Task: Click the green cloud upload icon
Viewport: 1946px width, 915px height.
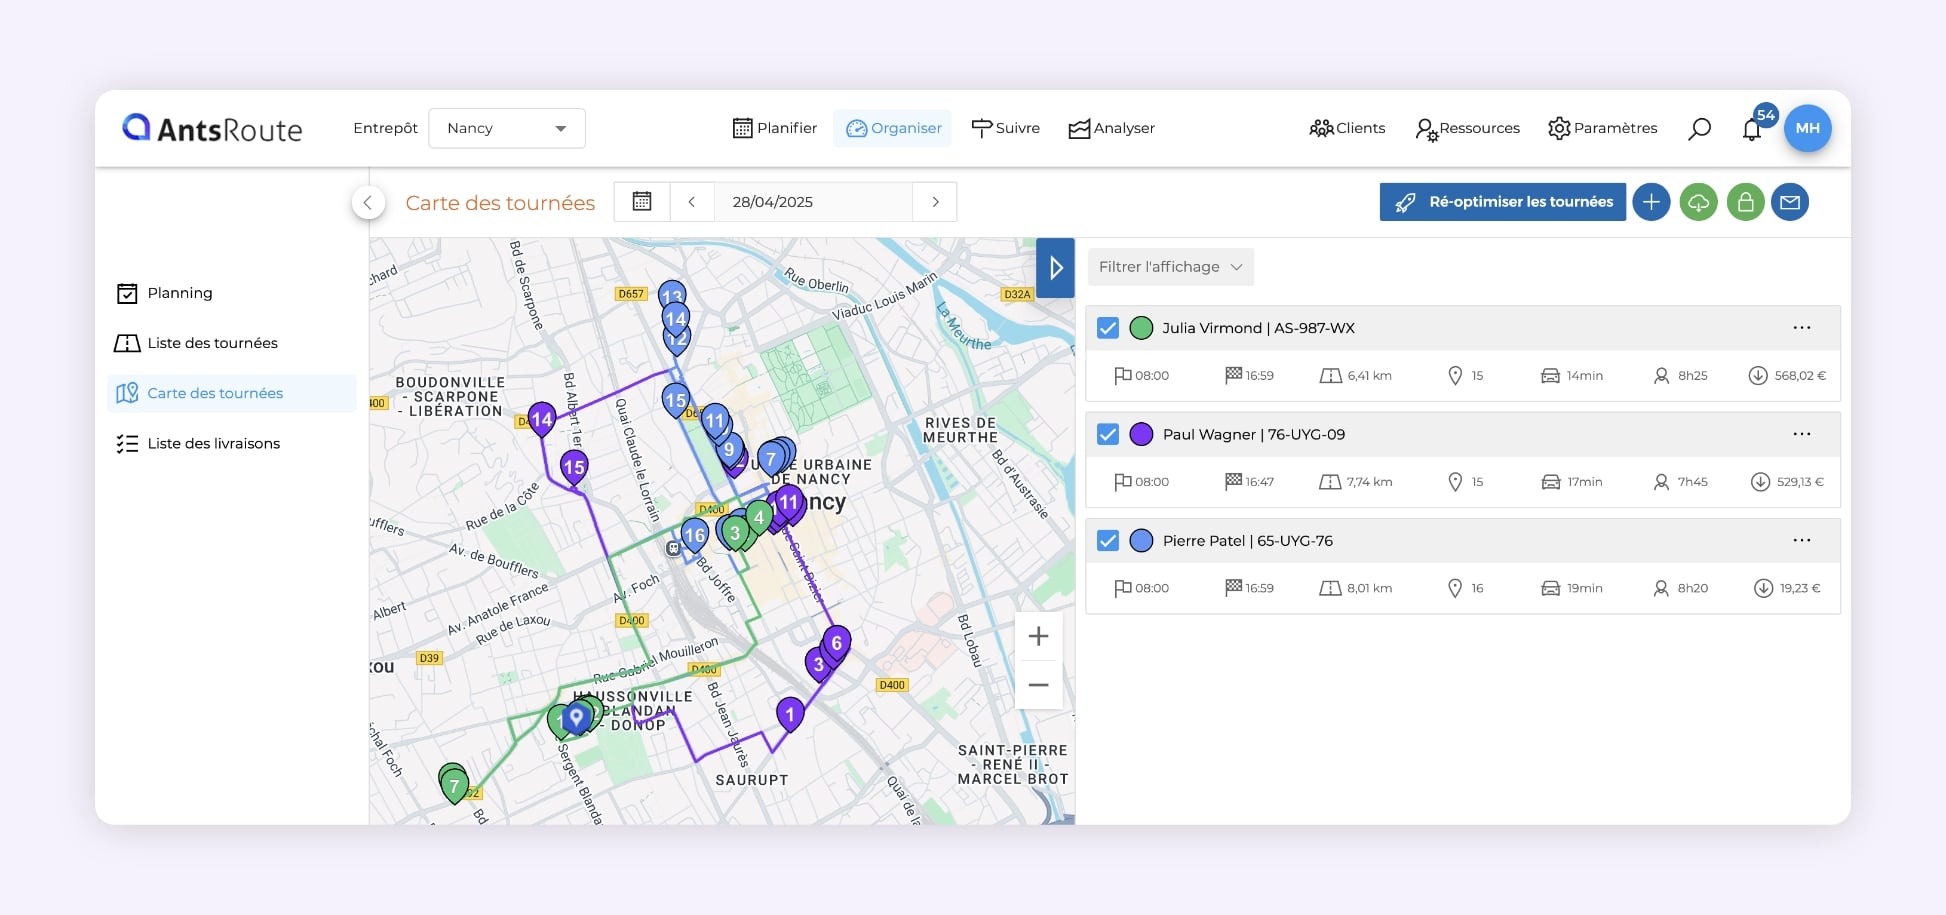Action: click(1698, 202)
